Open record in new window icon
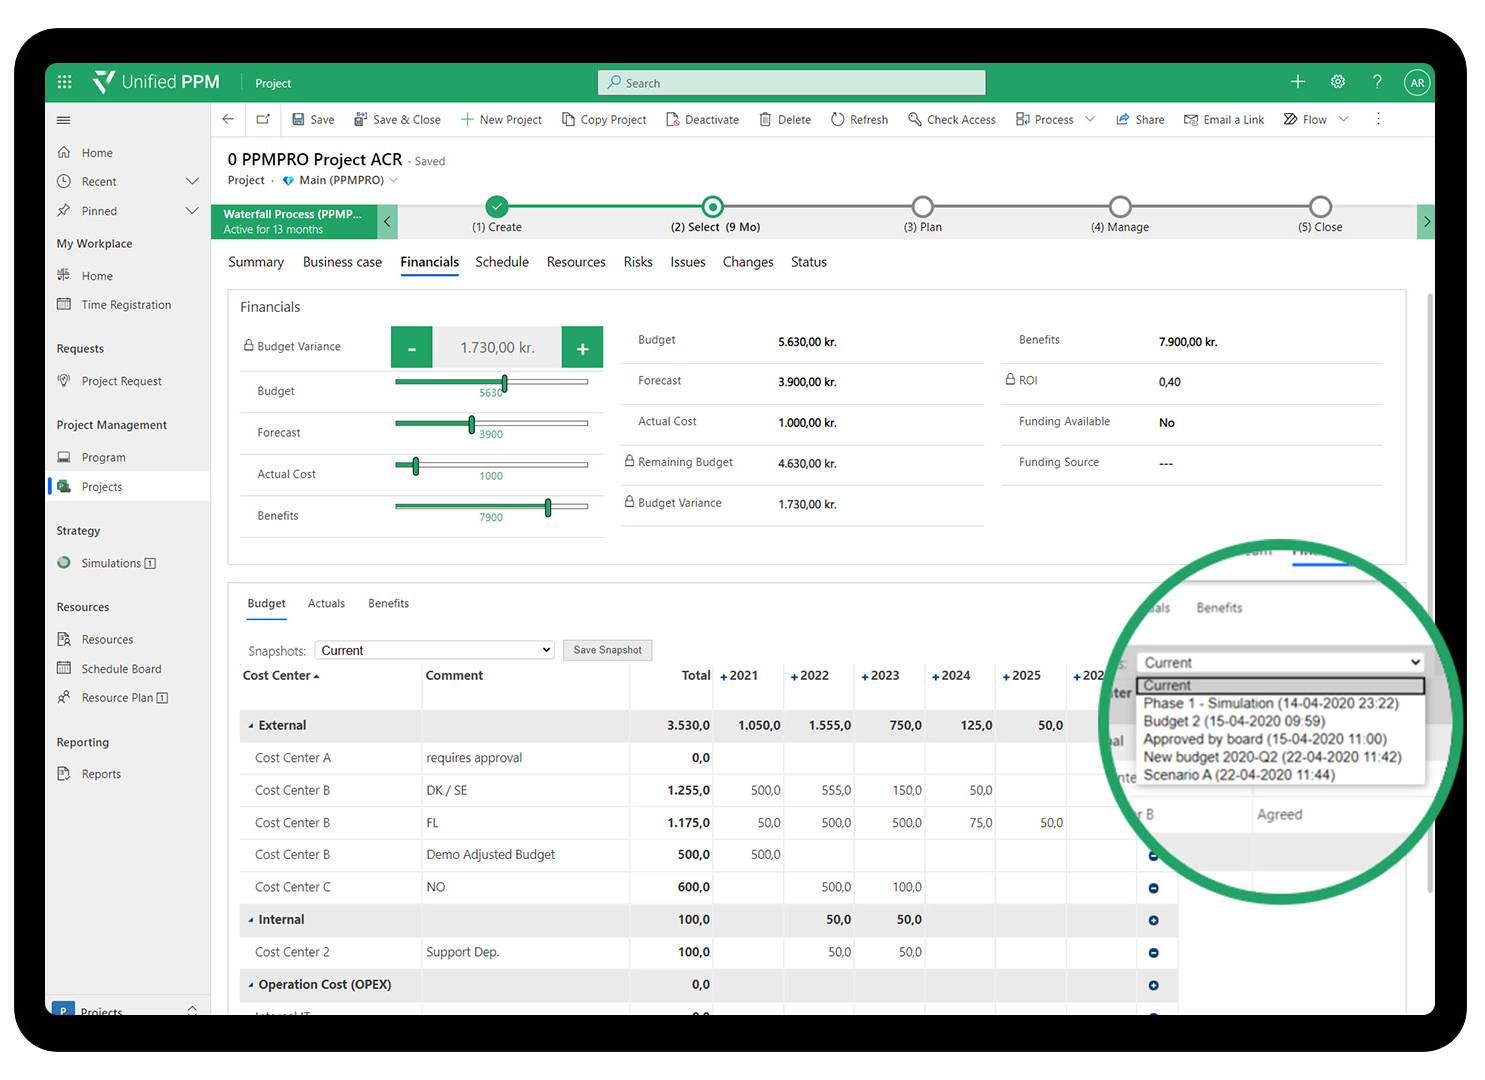This screenshot has width=1485, height=1080. (263, 119)
